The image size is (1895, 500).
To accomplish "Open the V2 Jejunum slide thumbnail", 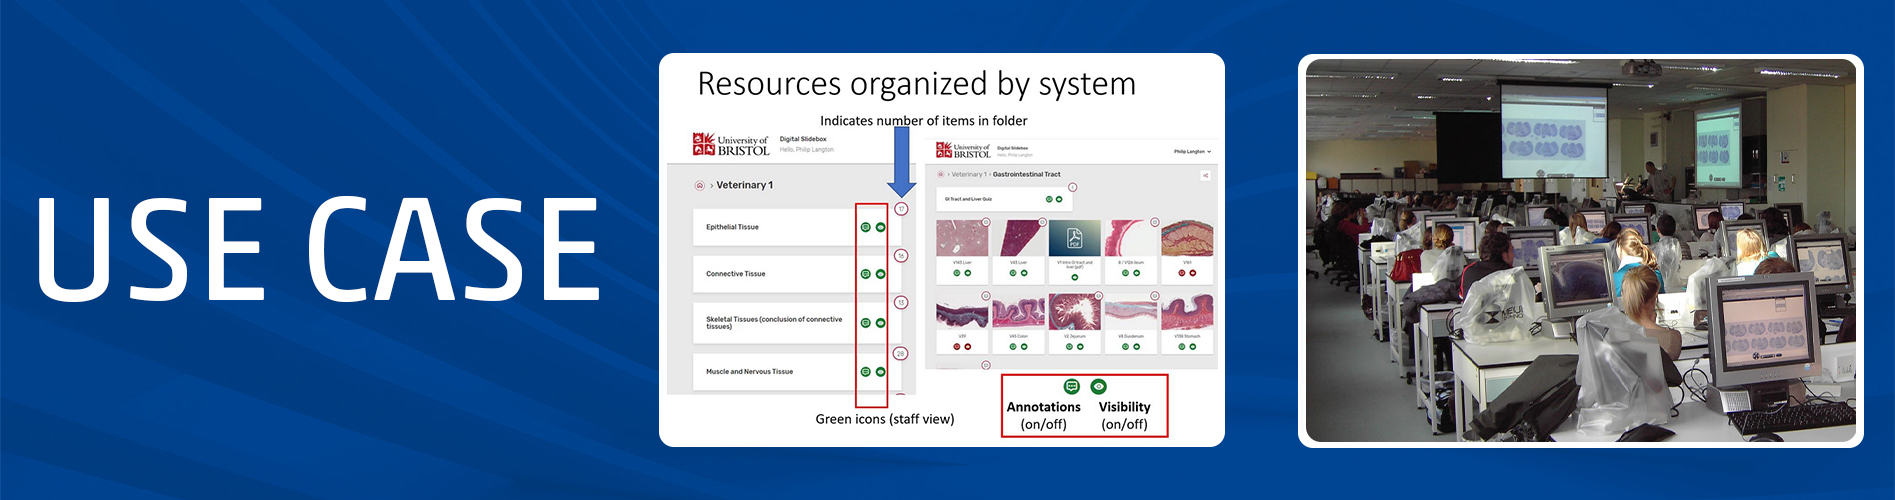I will (x=1074, y=312).
